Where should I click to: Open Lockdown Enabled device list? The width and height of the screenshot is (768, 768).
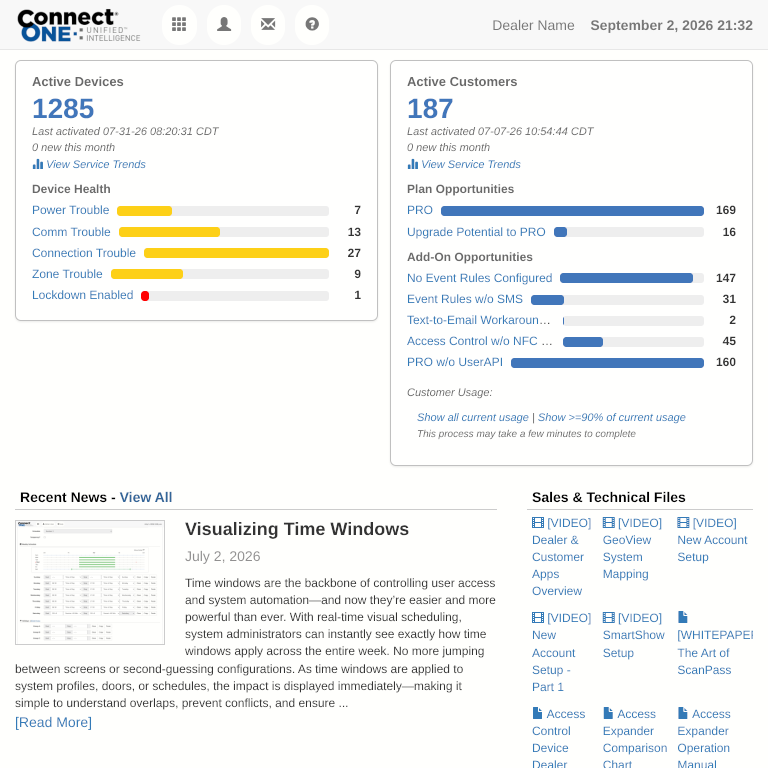(x=83, y=295)
